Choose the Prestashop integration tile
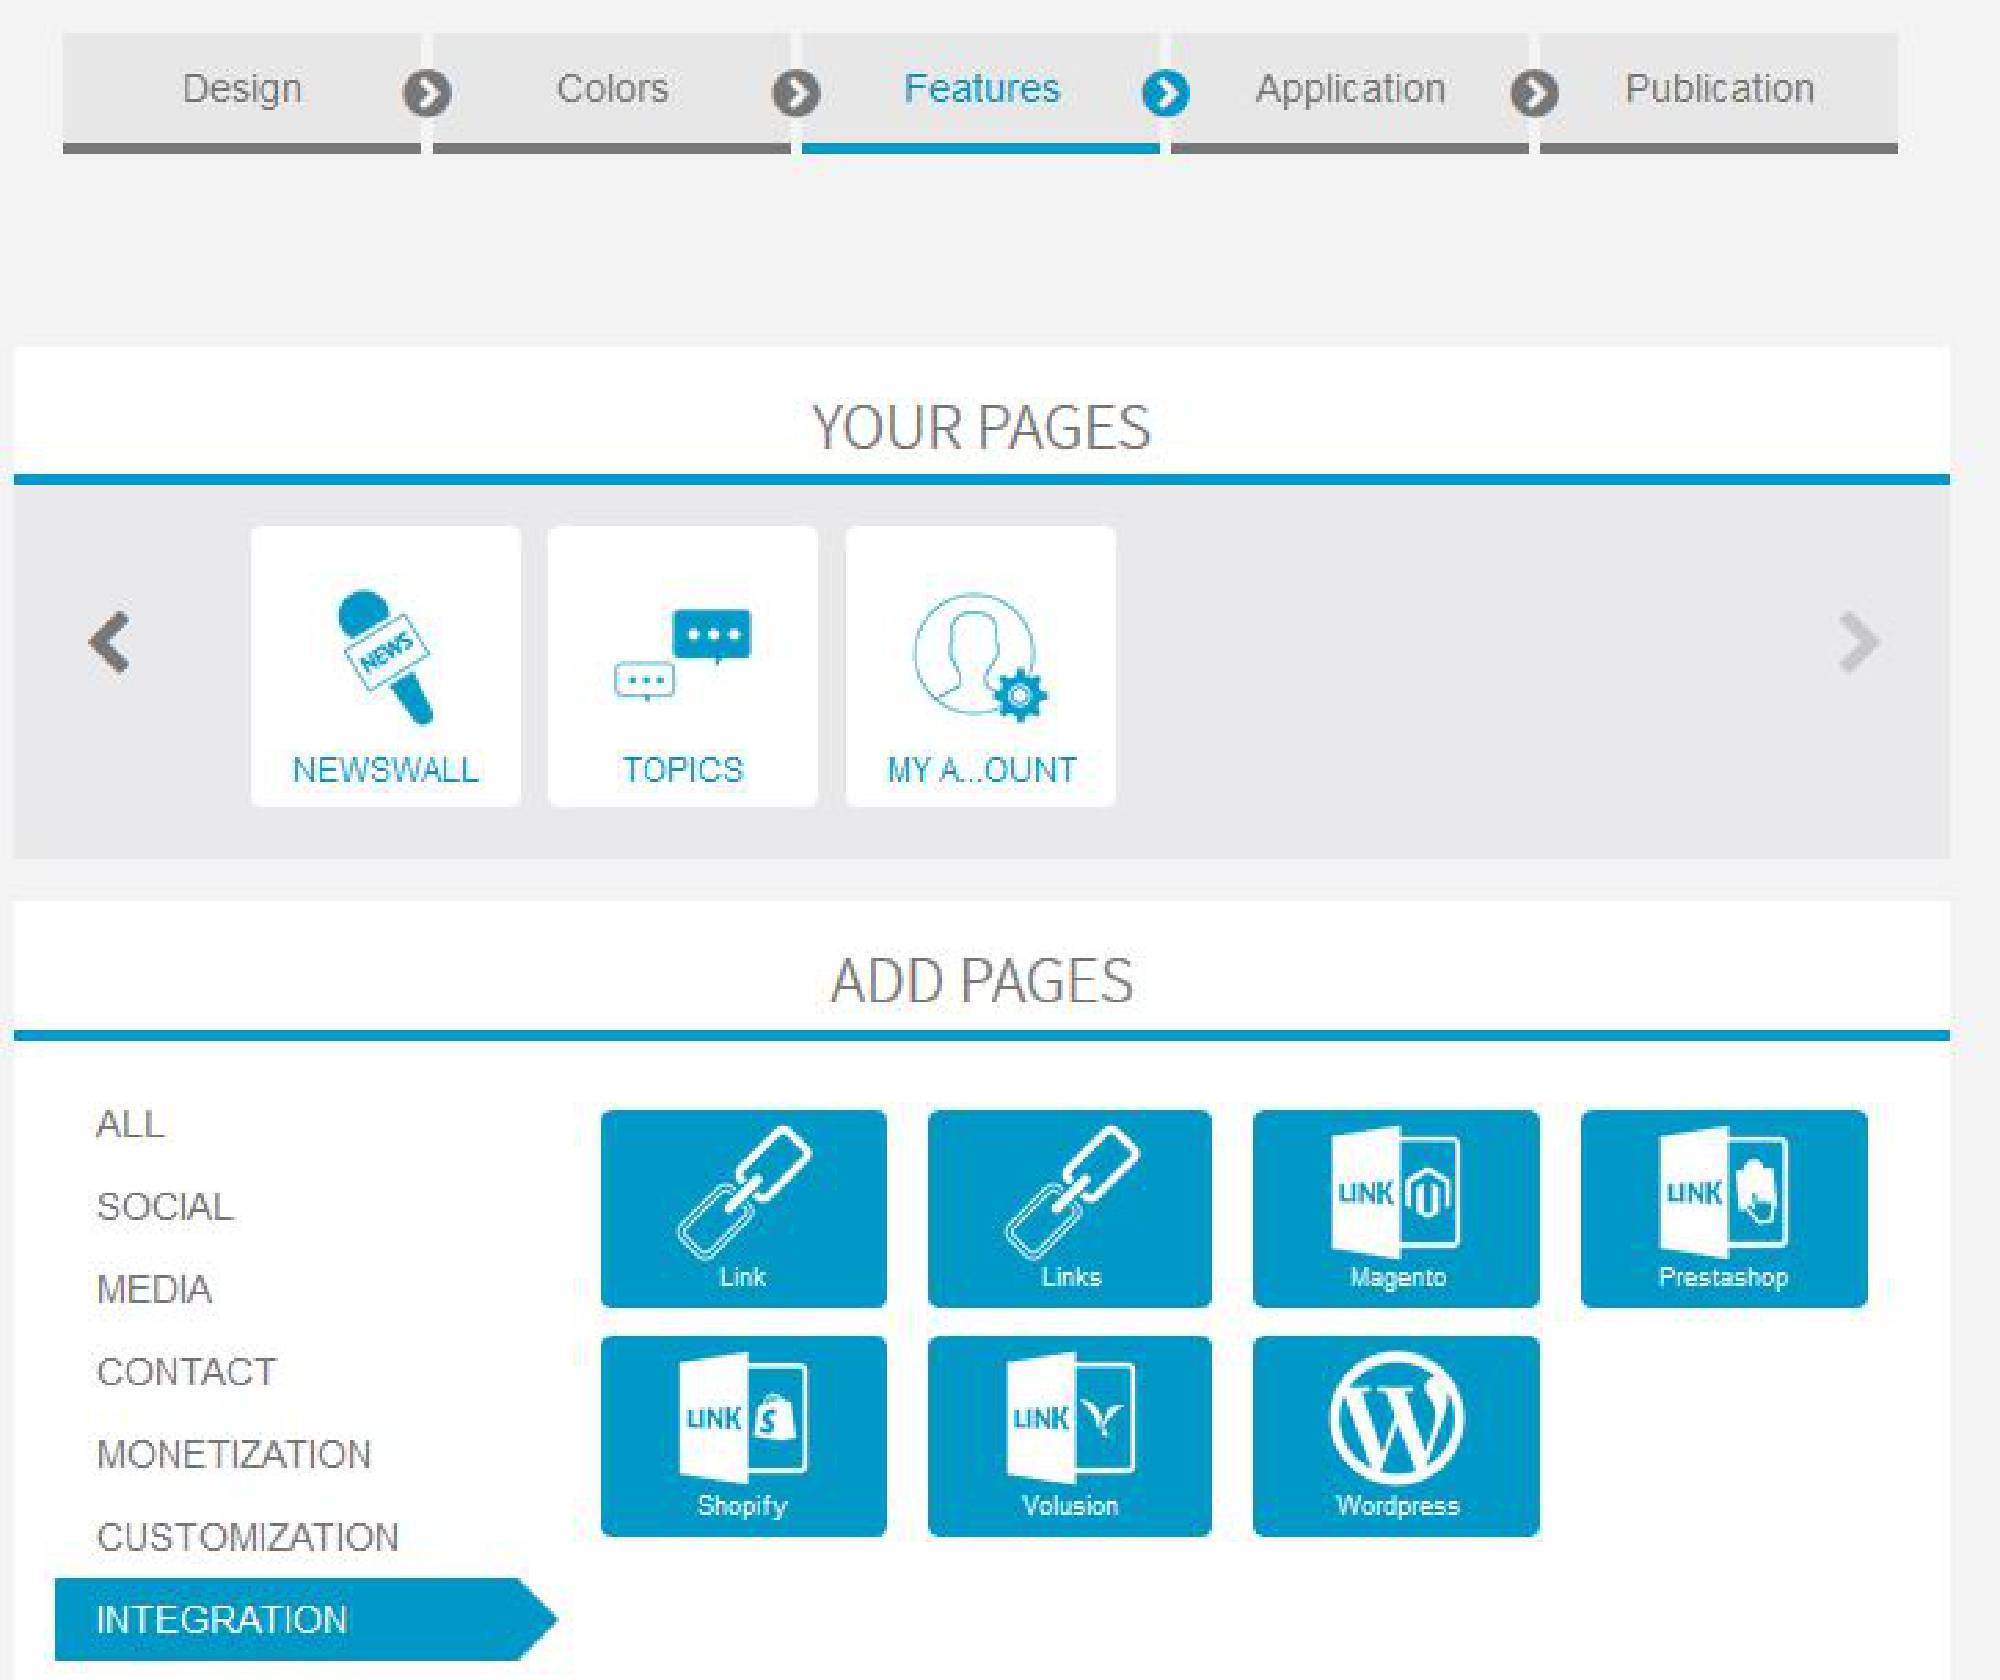 (x=1723, y=1208)
